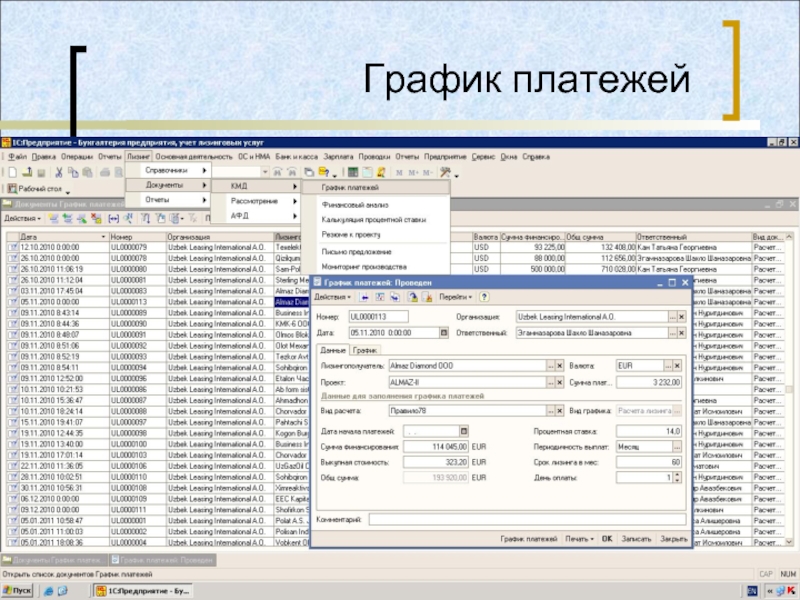The height and width of the screenshot is (600, 800).
Task: Open the Перейти dropdown in dialog
Action: (x=455, y=297)
